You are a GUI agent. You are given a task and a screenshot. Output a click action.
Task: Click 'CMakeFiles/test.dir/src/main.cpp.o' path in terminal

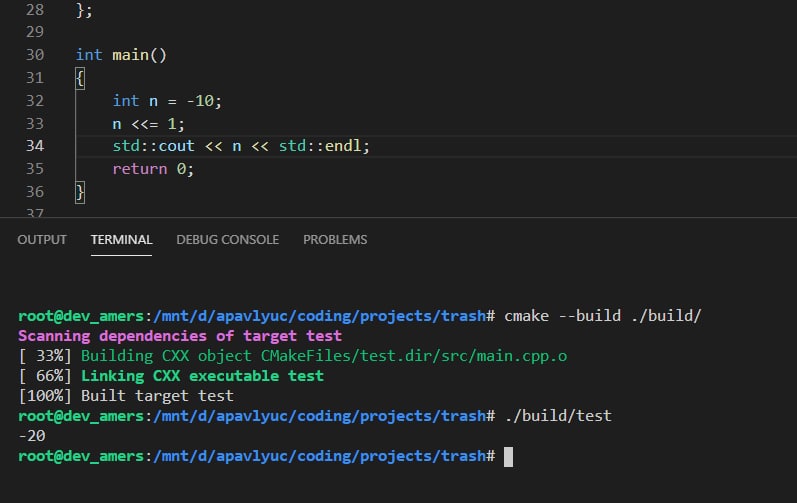tap(414, 356)
